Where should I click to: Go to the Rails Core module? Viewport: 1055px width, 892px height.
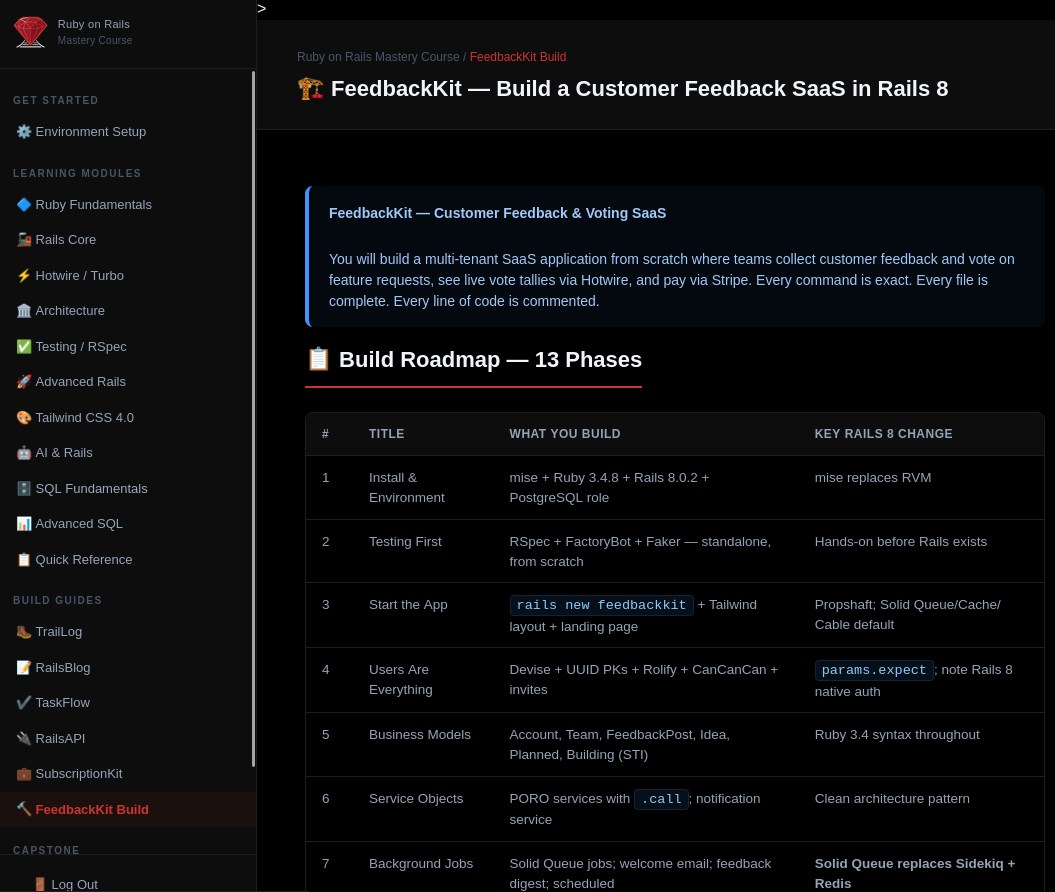pyautogui.click(x=128, y=240)
